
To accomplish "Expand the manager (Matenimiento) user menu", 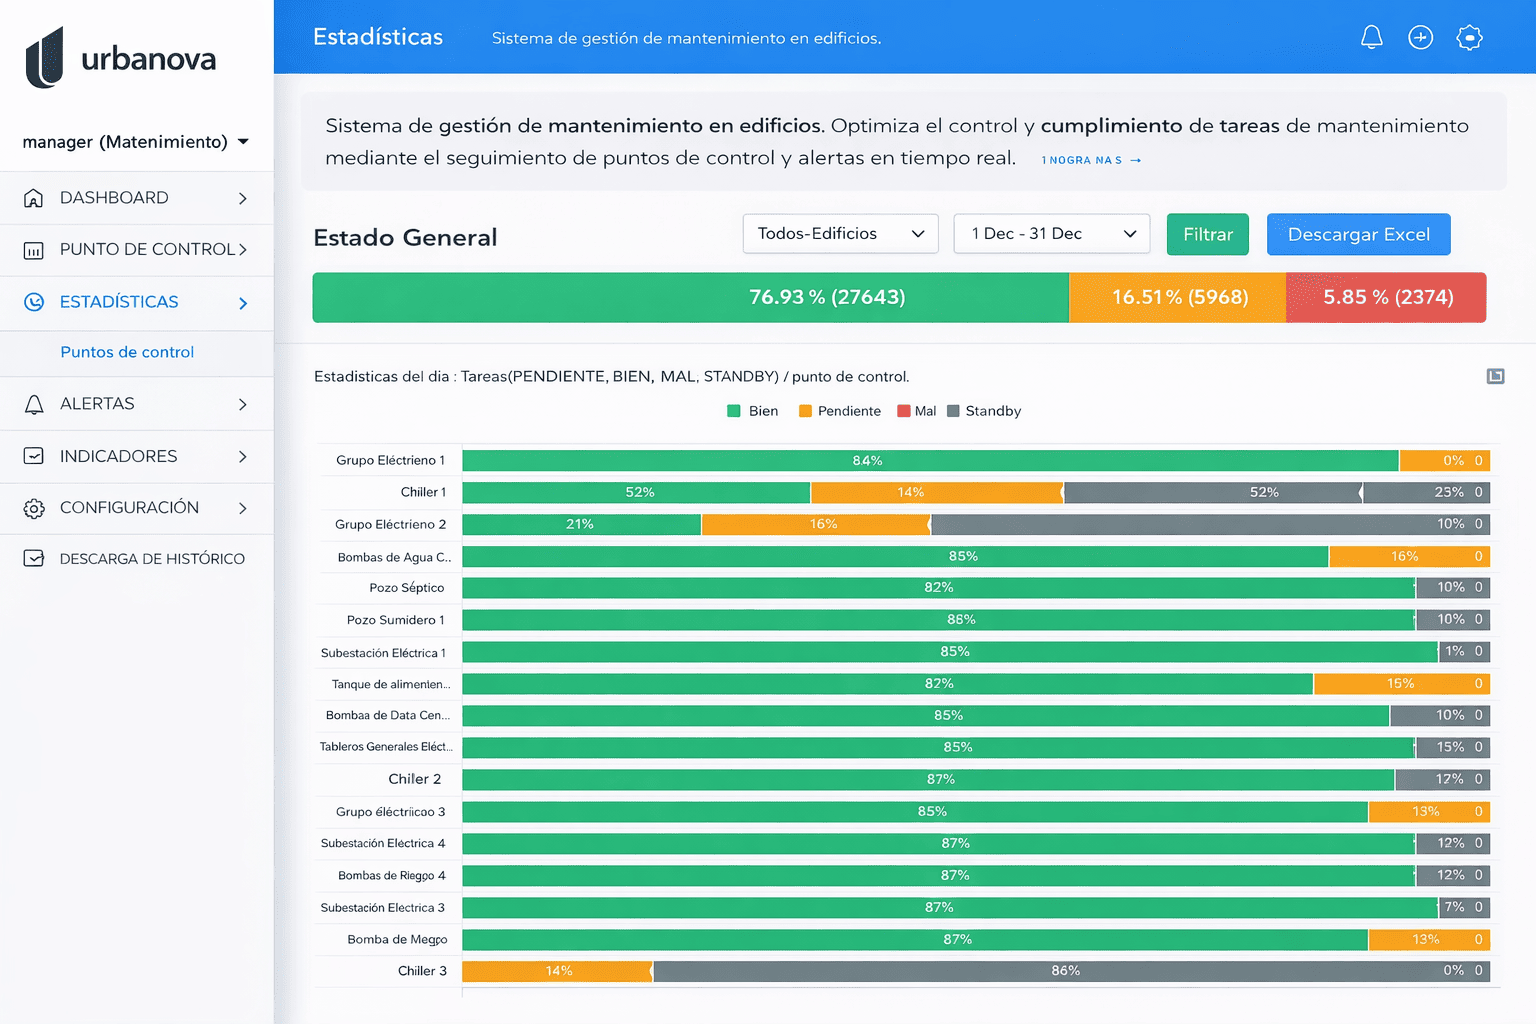I will (x=136, y=142).
